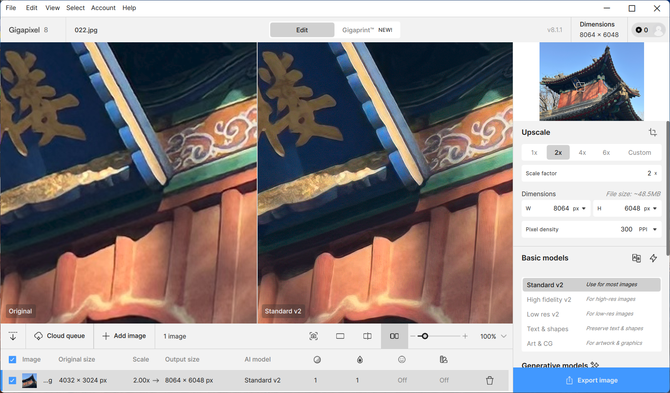
Task: Select the Art & CG model
Action: [591, 343]
